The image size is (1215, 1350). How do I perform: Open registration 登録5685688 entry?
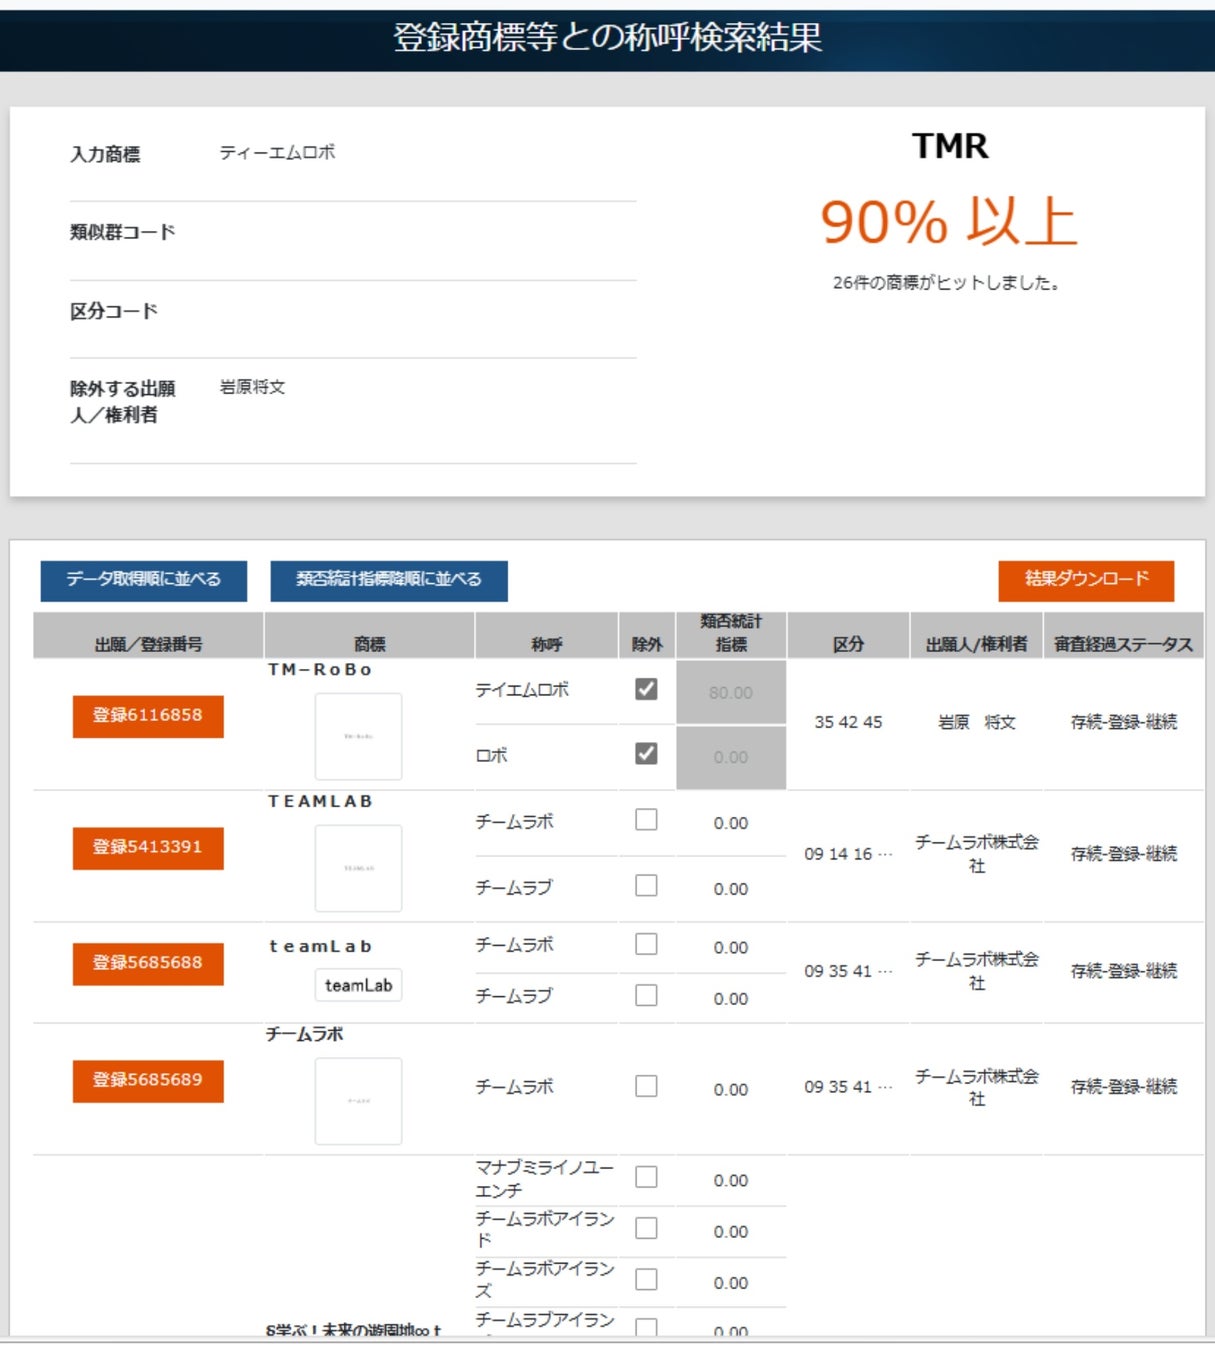point(148,964)
